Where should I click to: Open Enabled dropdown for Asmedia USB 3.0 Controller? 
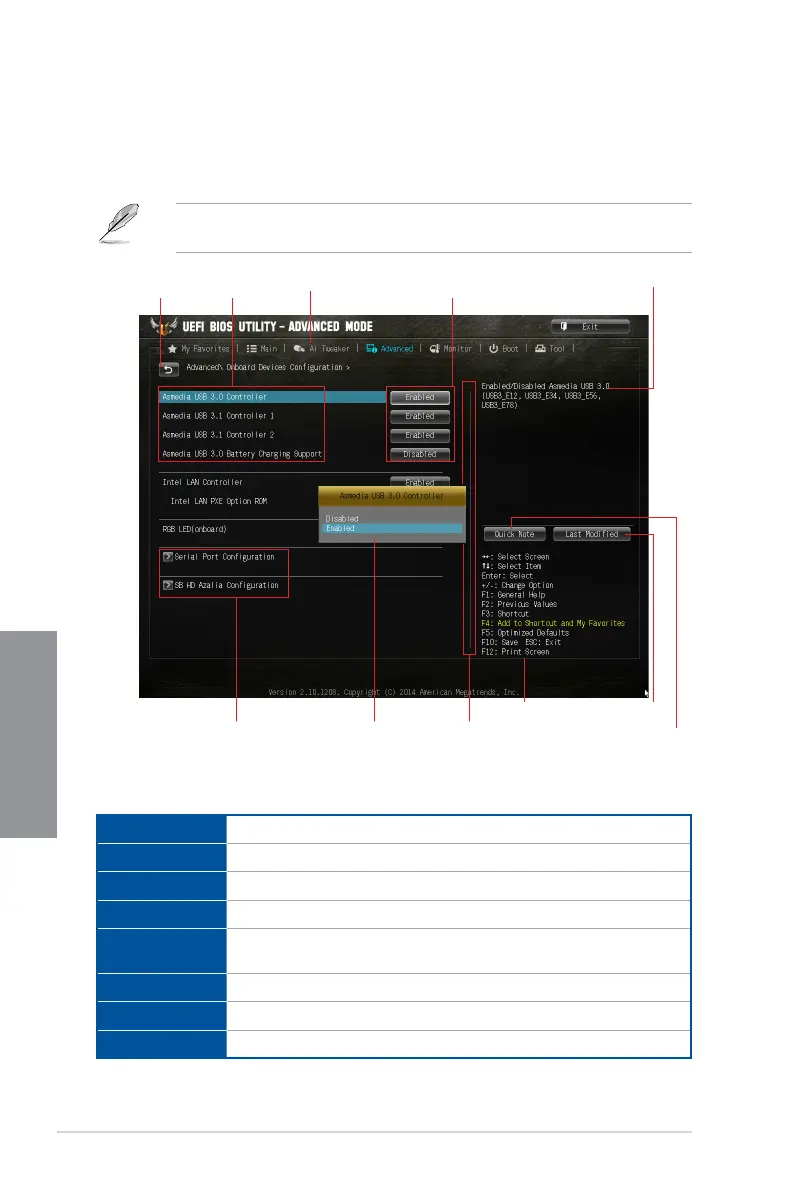420,397
